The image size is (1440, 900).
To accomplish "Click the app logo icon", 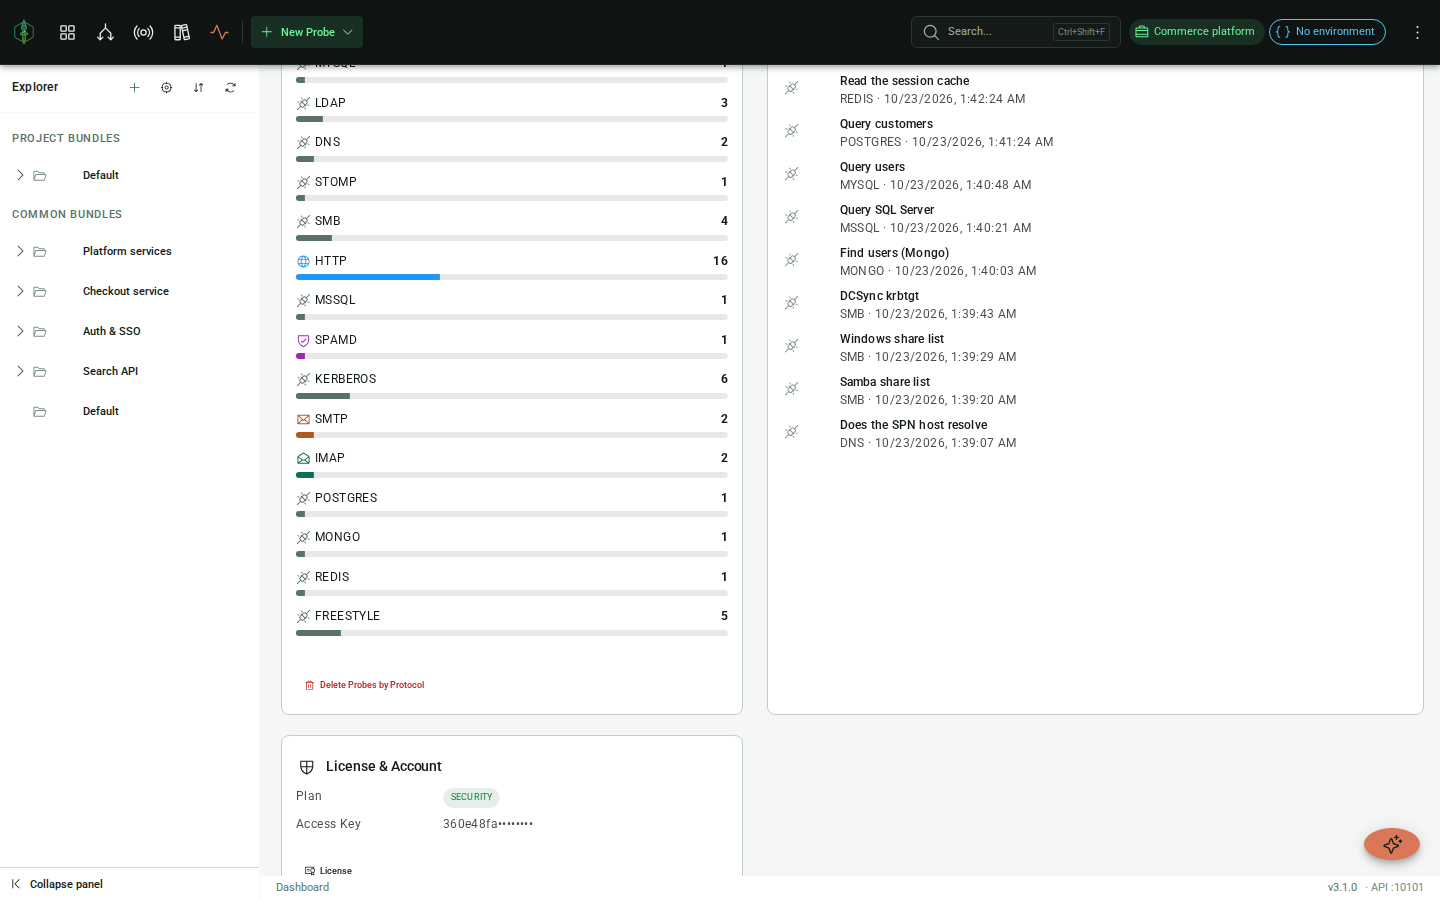I will [24, 32].
